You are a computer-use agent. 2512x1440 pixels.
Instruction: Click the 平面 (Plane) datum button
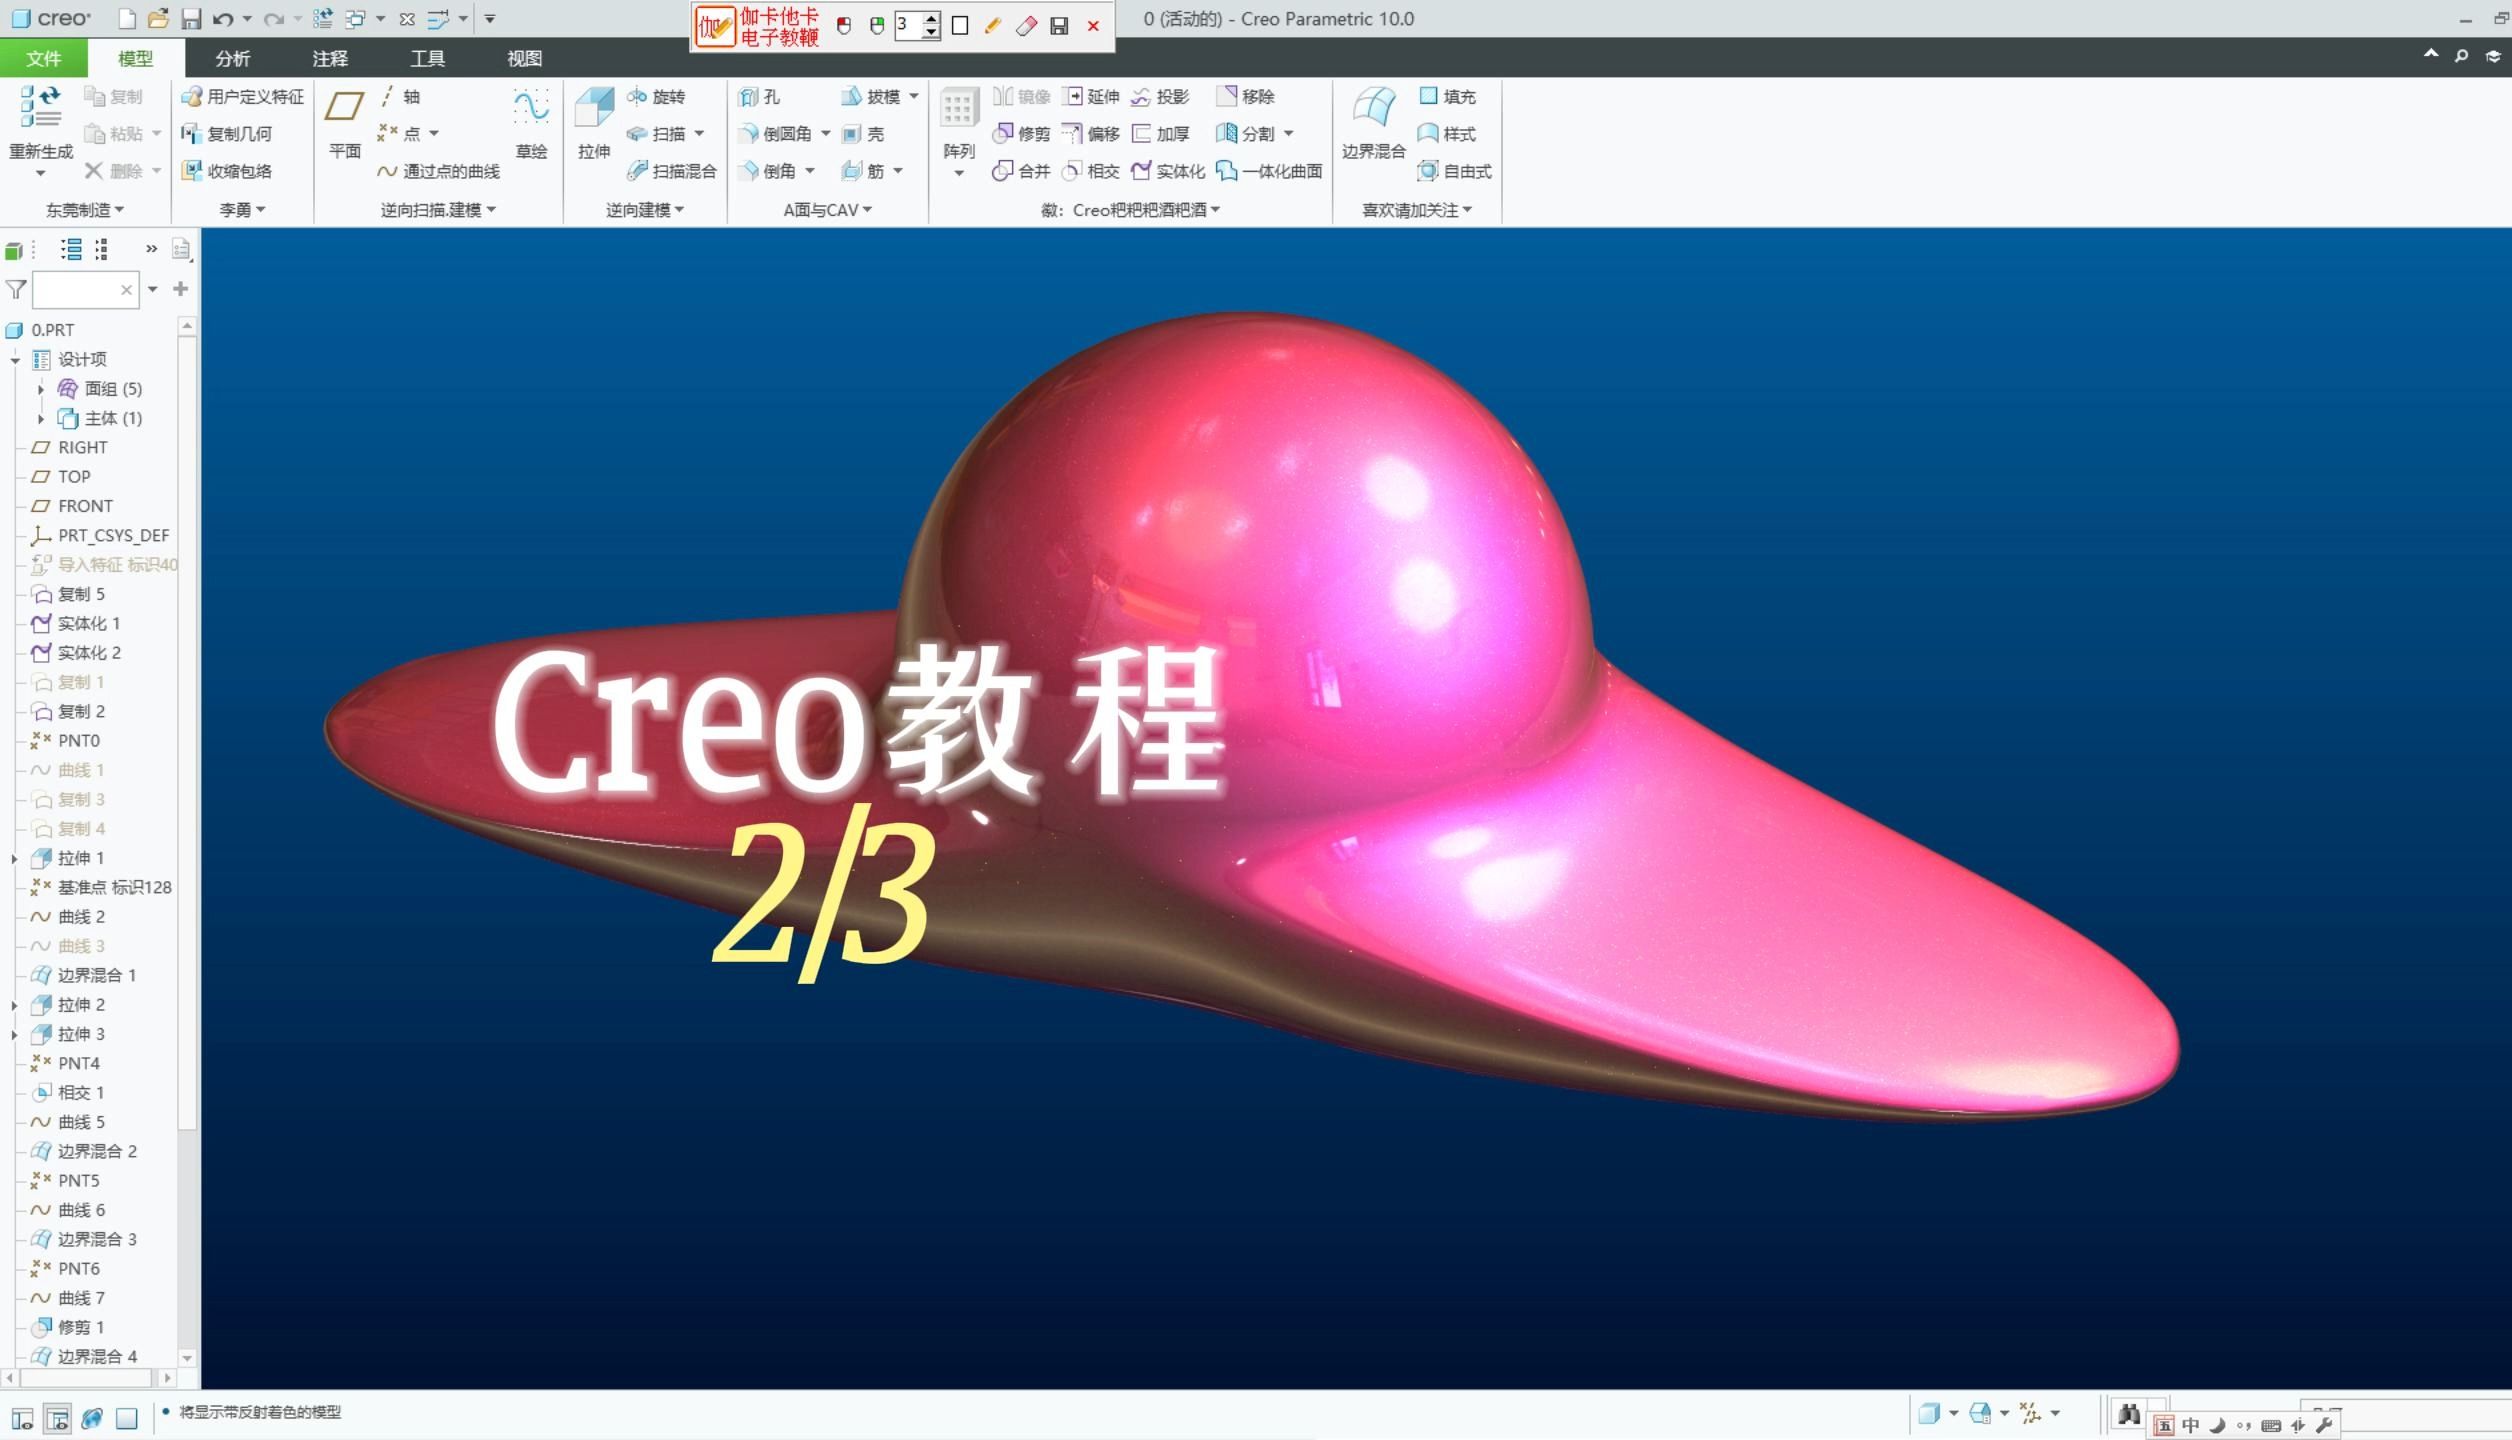tap(344, 120)
